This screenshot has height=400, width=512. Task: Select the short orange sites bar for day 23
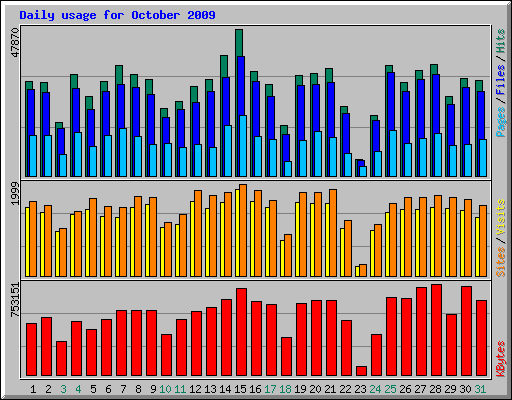pos(363,270)
